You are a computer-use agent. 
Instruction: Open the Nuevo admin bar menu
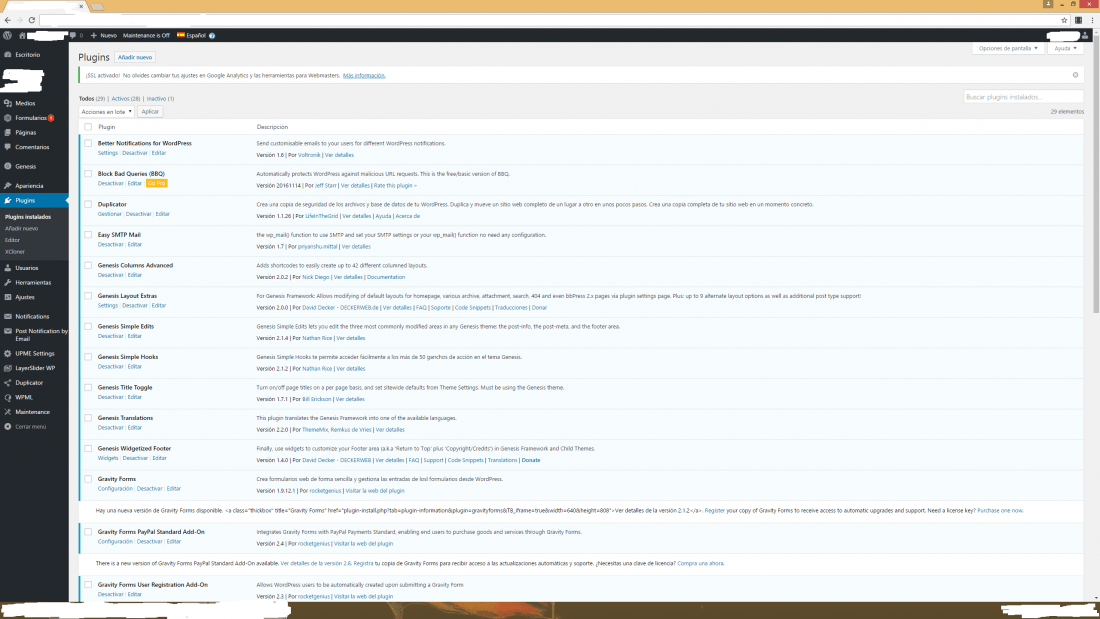(x=104, y=35)
